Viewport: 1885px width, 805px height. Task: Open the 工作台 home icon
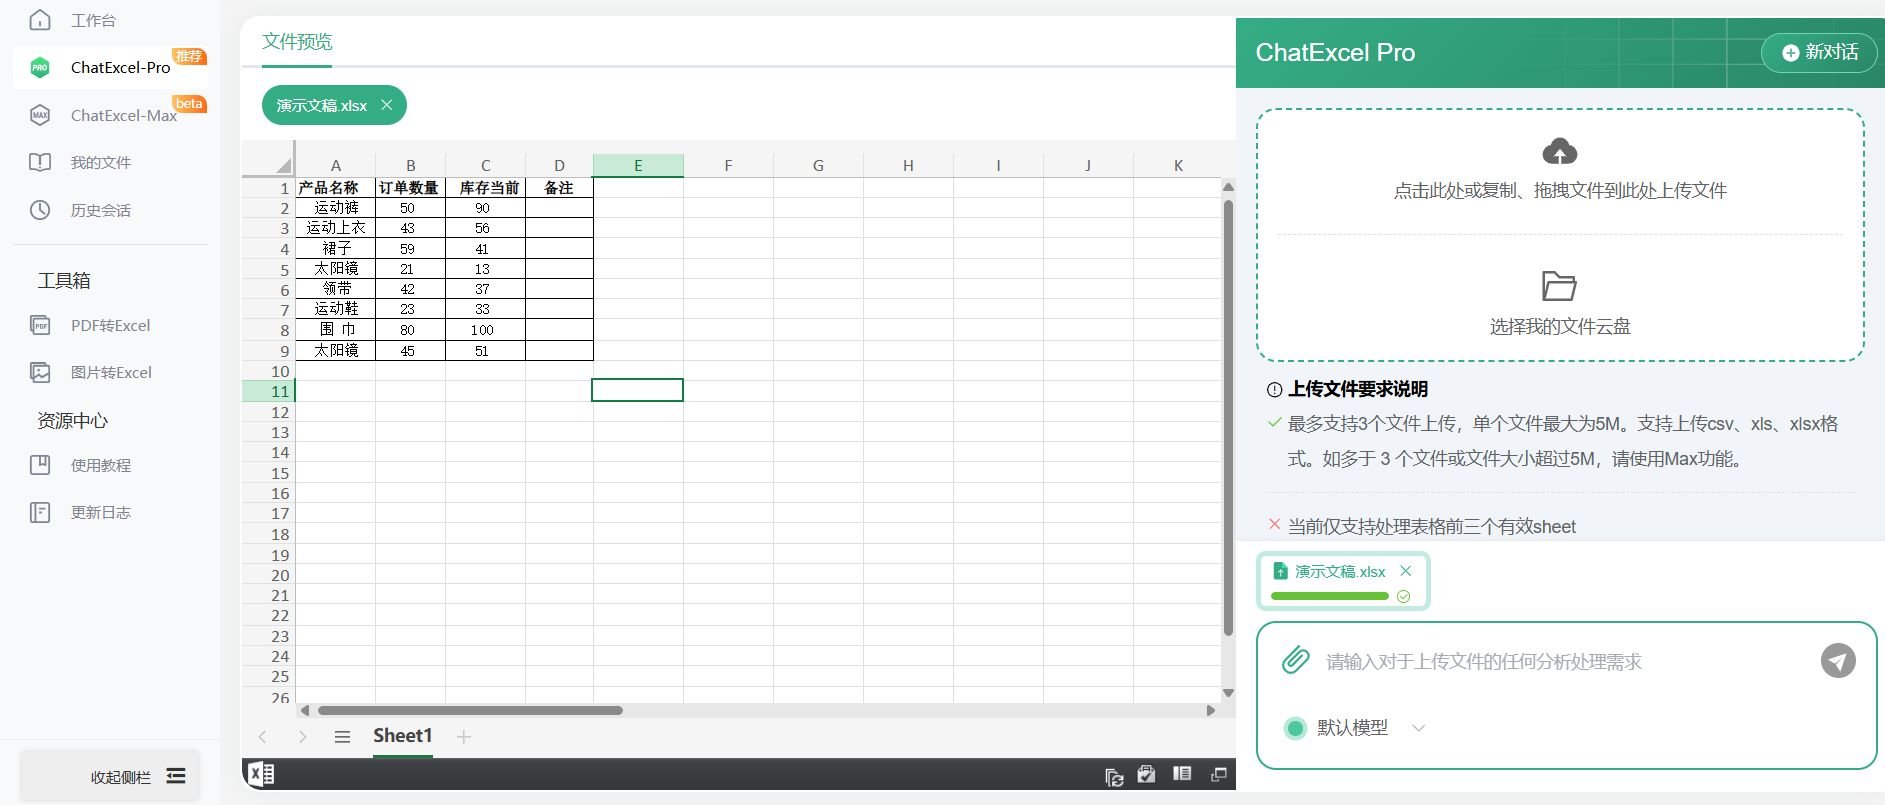[x=40, y=20]
